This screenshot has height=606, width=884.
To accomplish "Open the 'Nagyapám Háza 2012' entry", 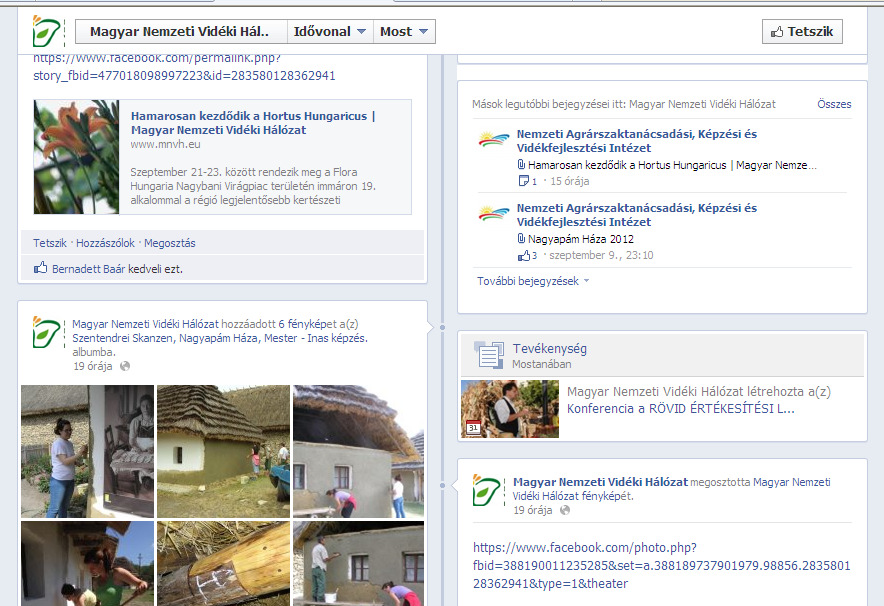I will point(581,239).
